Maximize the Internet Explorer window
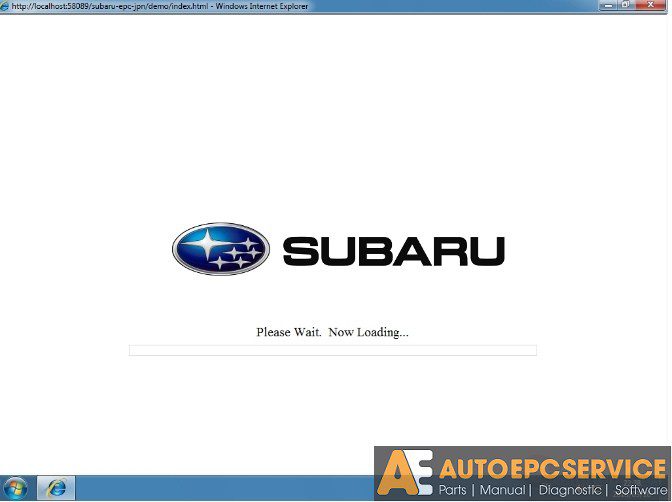This screenshot has height=502, width=672. pos(626,5)
